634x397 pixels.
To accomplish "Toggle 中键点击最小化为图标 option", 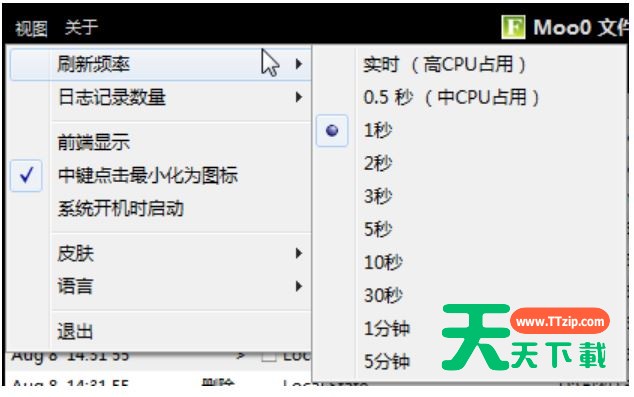I will tap(160, 175).
